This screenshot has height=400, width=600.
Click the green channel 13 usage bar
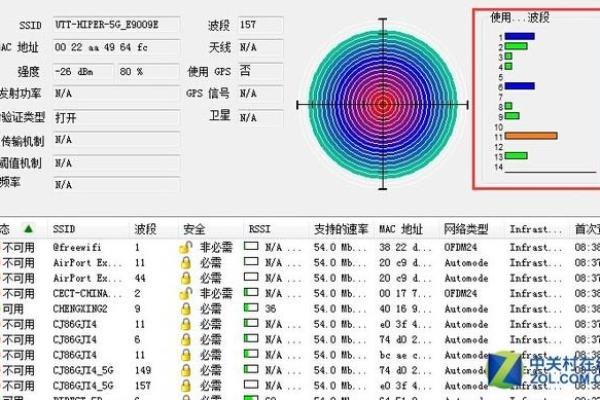(x=516, y=155)
